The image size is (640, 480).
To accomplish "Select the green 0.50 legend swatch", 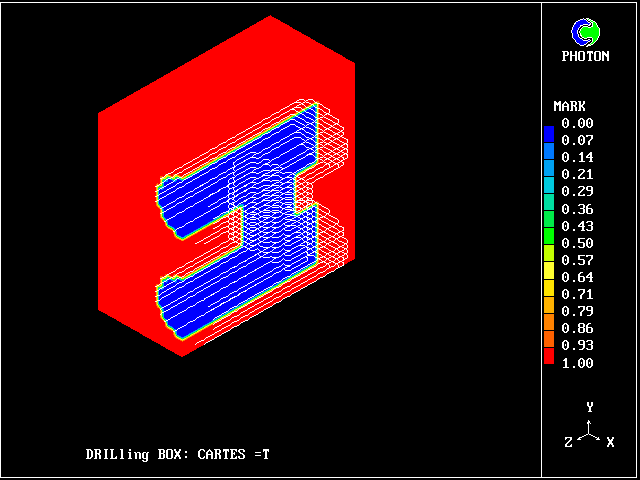I will coord(548,244).
